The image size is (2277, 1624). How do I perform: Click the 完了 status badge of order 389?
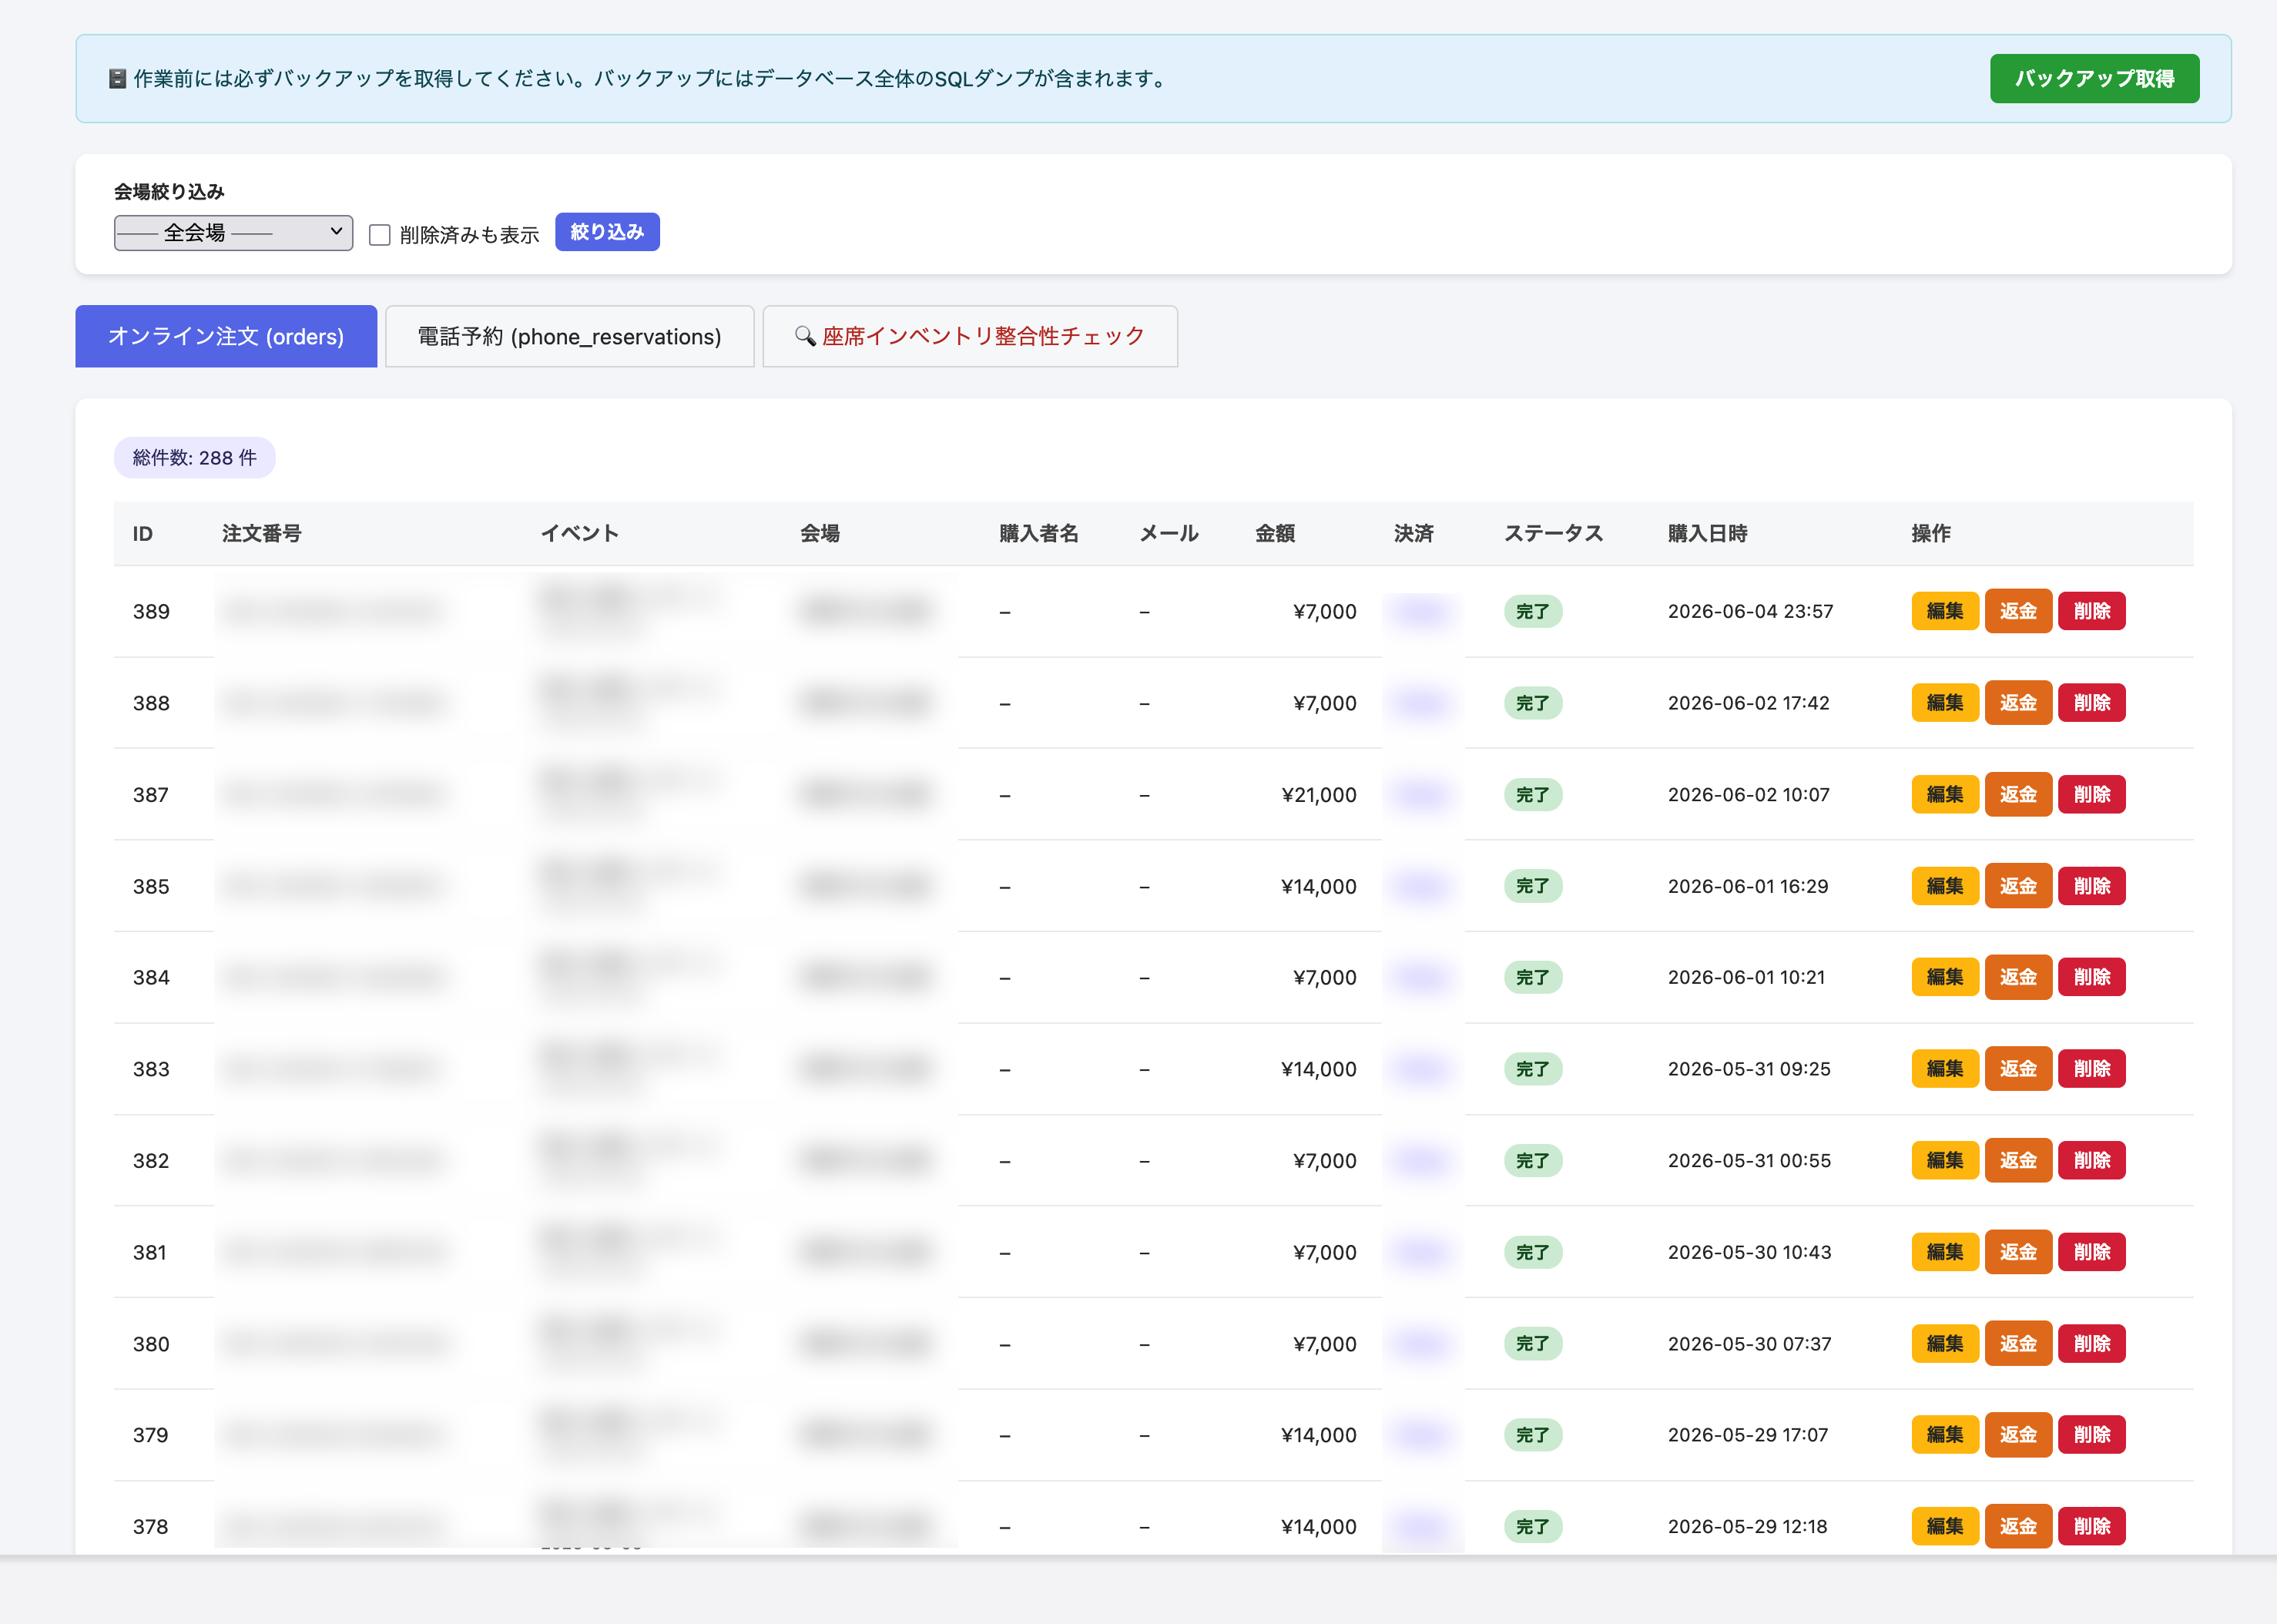[x=1533, y=611]
